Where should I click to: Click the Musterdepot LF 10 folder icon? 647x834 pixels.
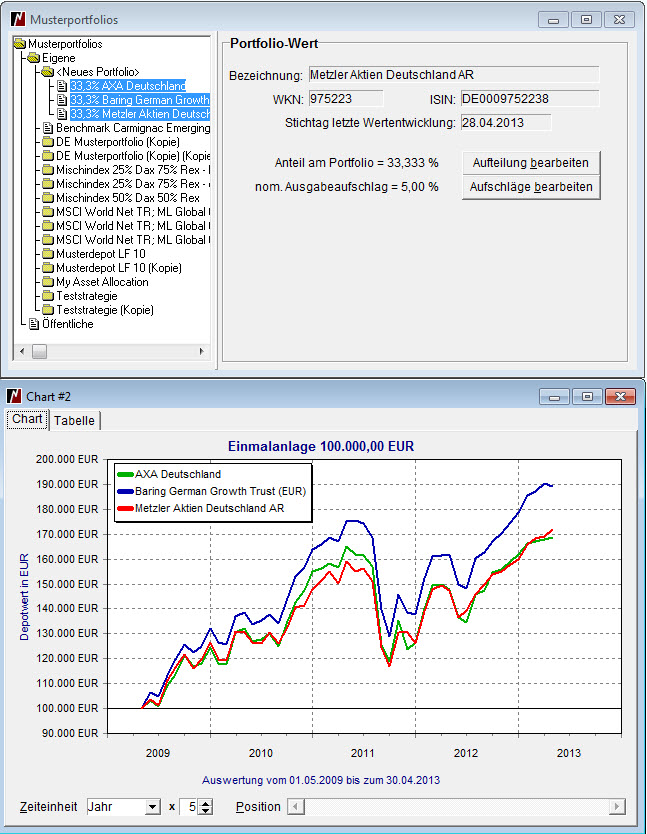click(48, 254)
